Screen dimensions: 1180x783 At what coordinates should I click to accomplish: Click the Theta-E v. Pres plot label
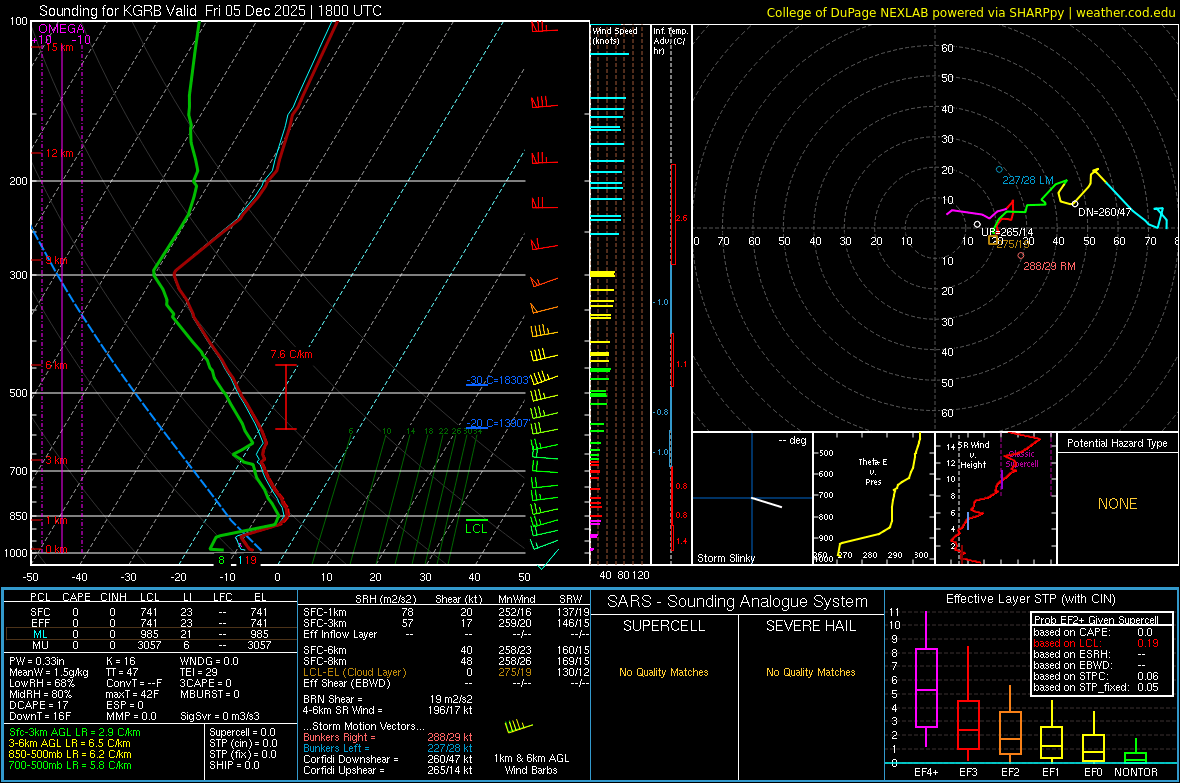(x=872, y=471)
